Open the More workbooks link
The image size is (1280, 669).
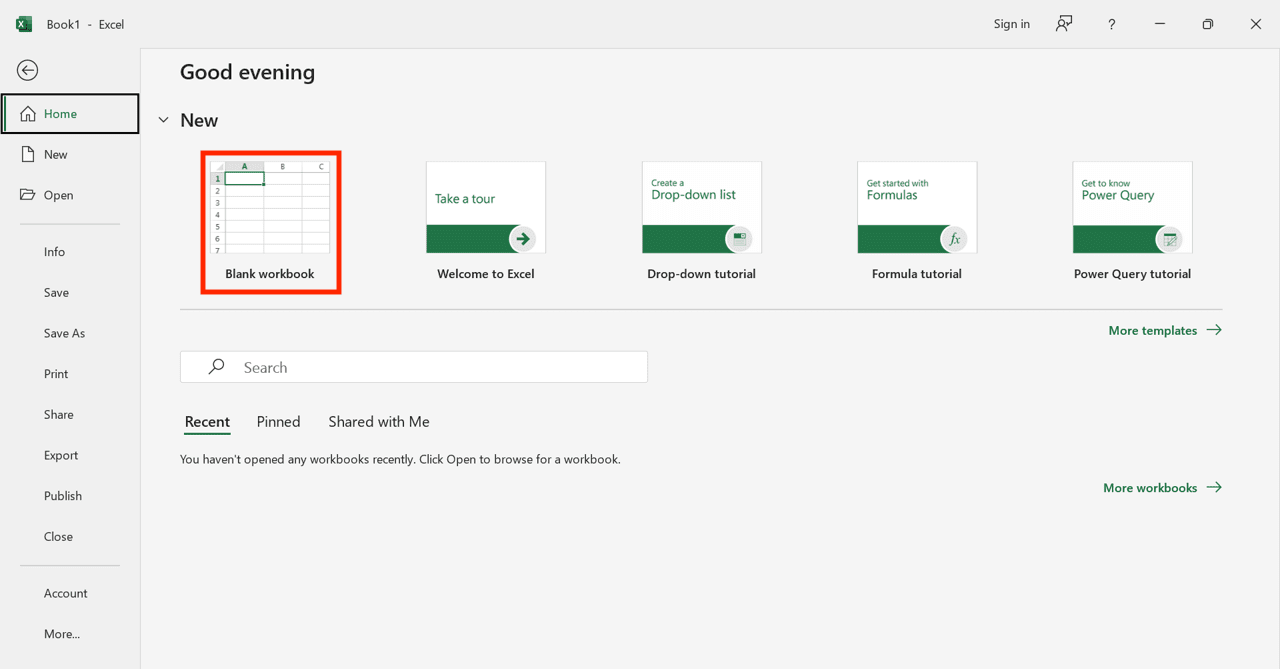[1161, 488]
